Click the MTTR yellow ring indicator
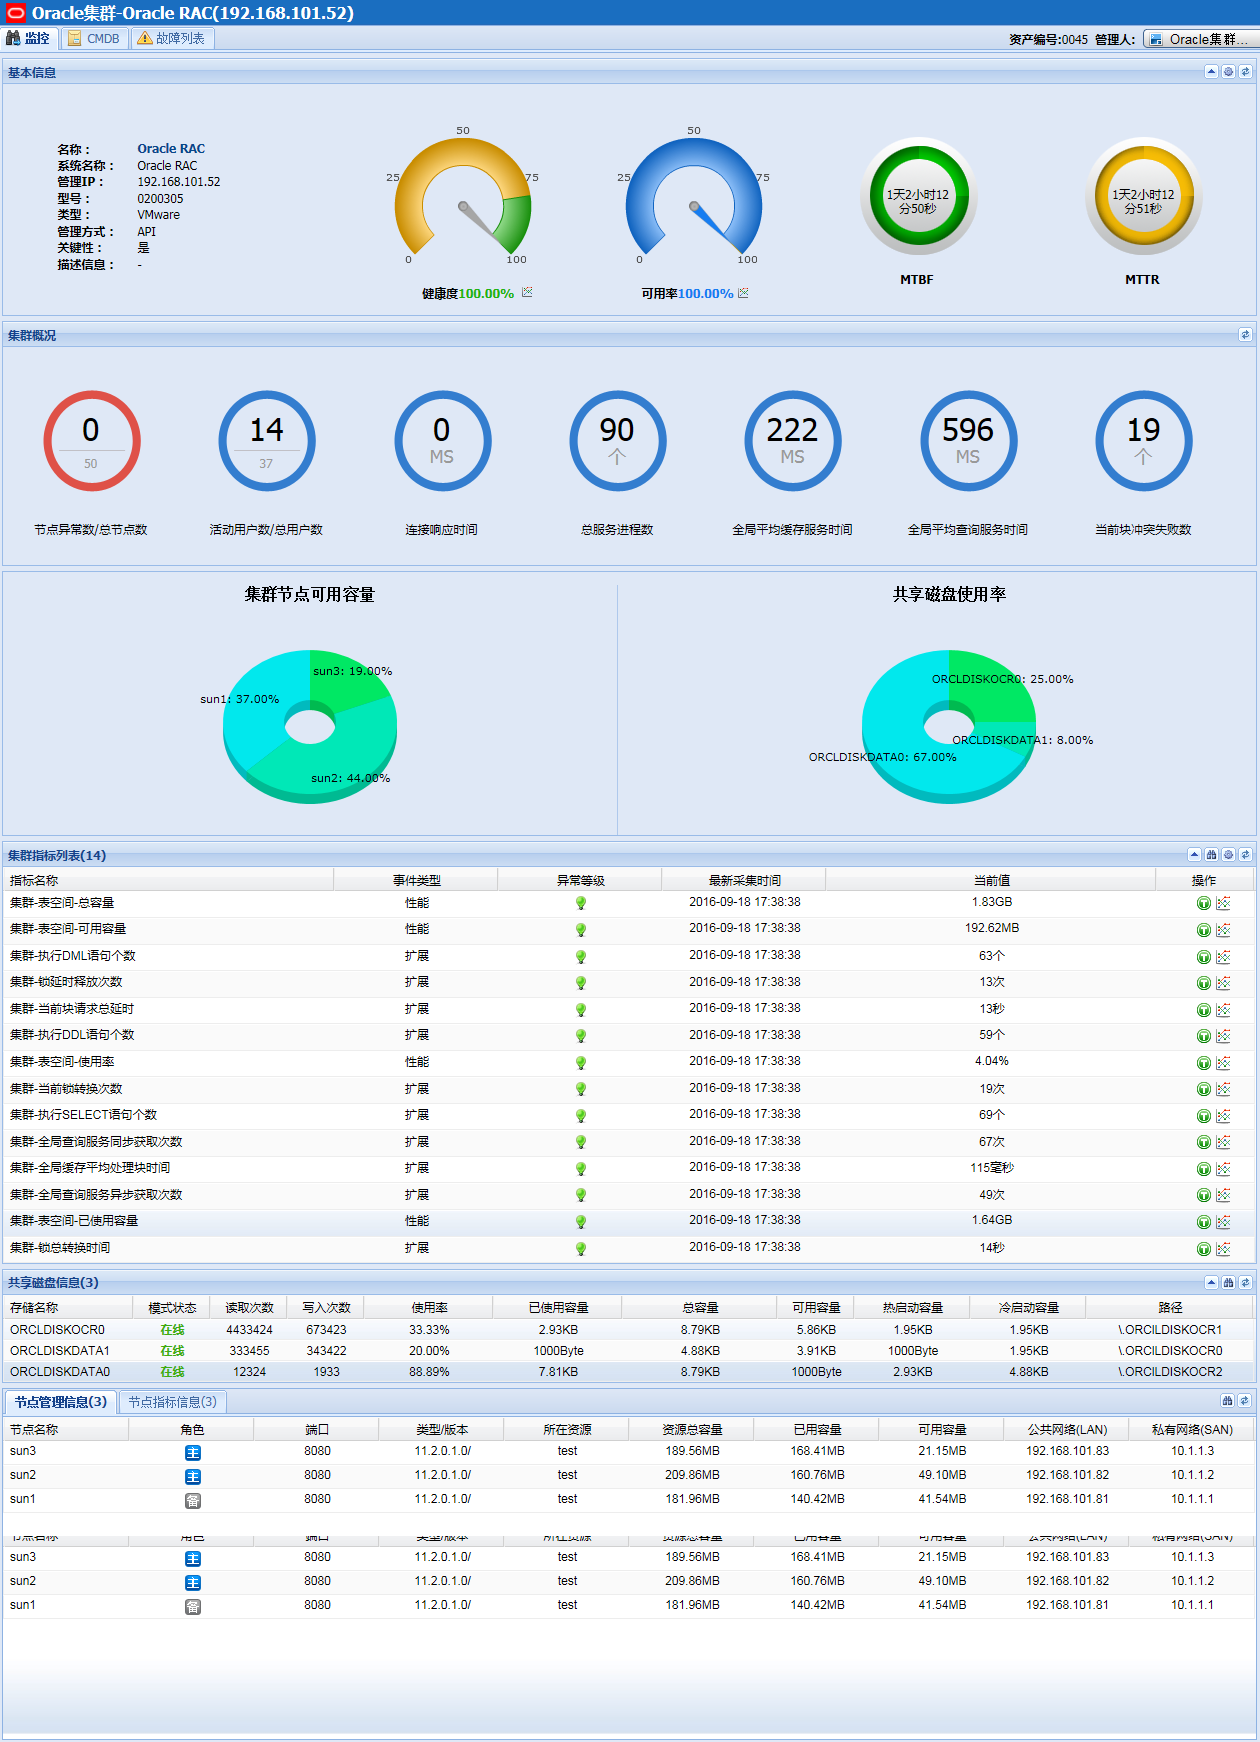The width and height of the screenshot is (1260, 1742). click(x=1143, y=196)
